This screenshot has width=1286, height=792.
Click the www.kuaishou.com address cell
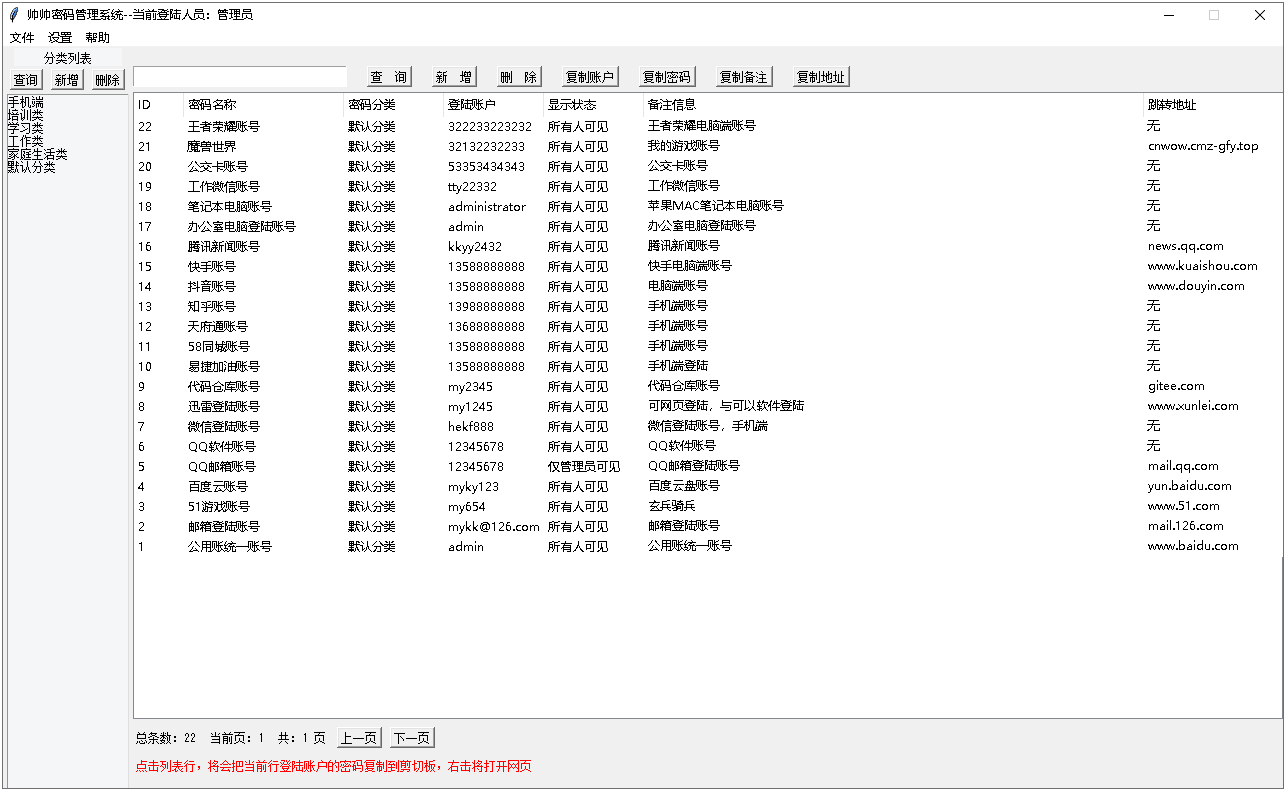point(1203,266)
